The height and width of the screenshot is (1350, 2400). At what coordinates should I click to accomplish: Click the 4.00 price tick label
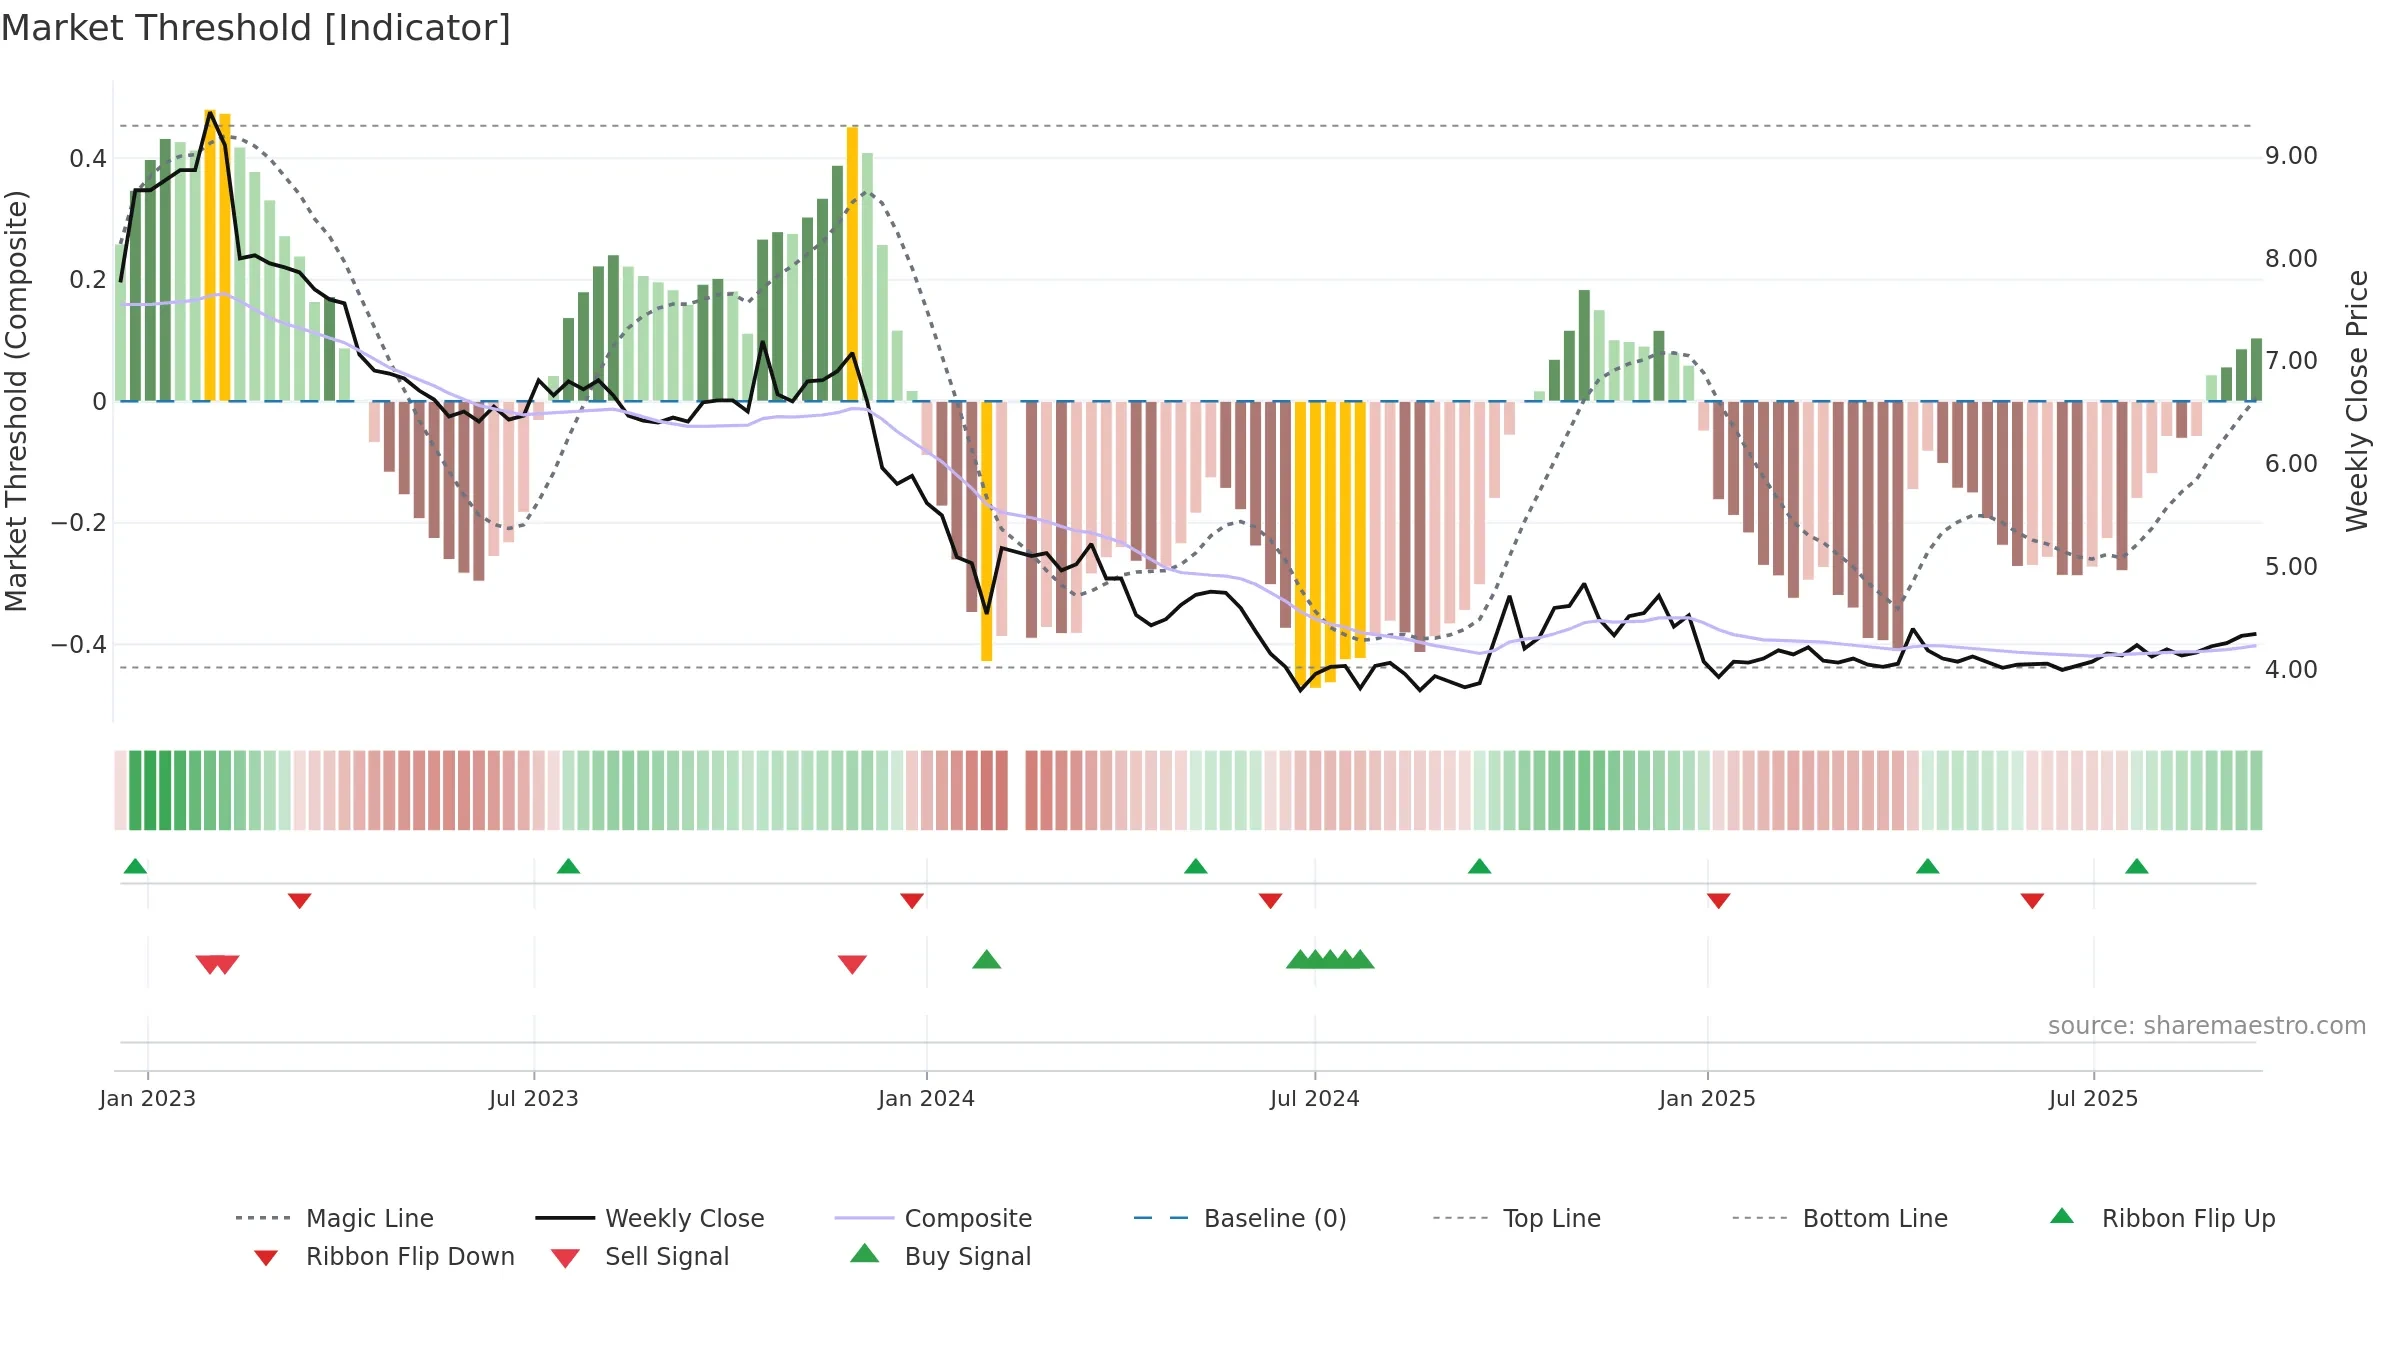[x=2291, y=669]
